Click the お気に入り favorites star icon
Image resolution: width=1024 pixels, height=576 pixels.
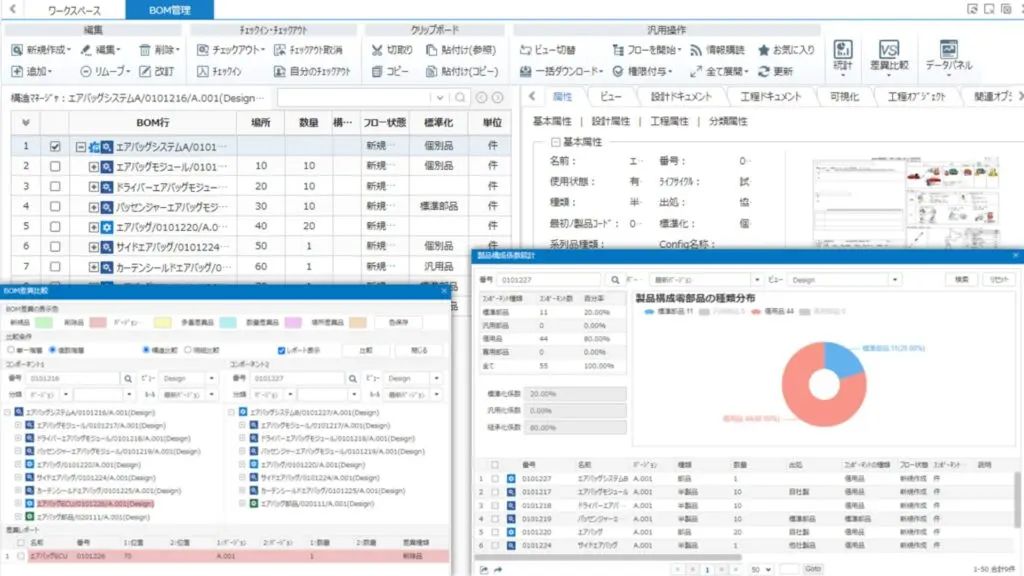[764, 49]
